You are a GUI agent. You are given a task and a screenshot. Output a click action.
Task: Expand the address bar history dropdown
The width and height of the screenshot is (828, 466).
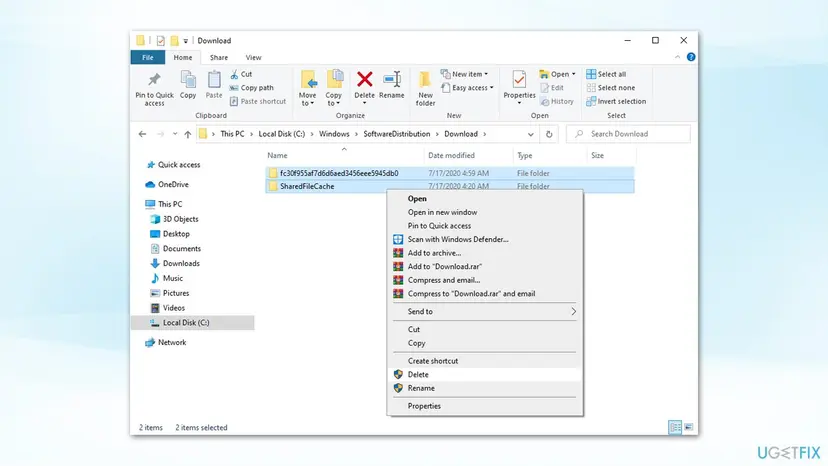click(531, 134)
